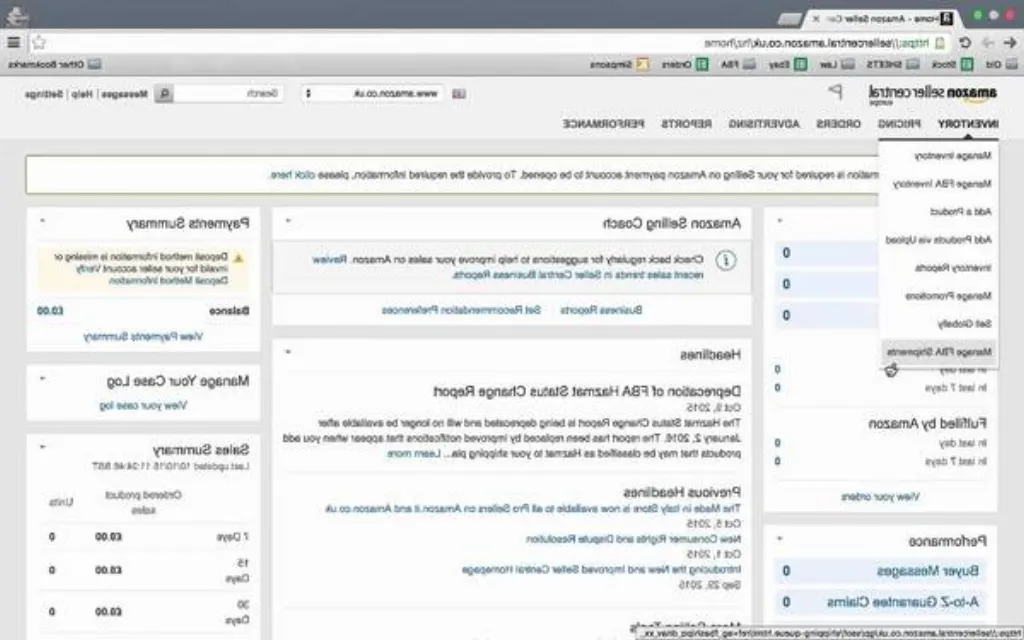The width and height of the screenshot is (1024, 640).
Task: Reload the page with the refresh icon
Action: 965,42
